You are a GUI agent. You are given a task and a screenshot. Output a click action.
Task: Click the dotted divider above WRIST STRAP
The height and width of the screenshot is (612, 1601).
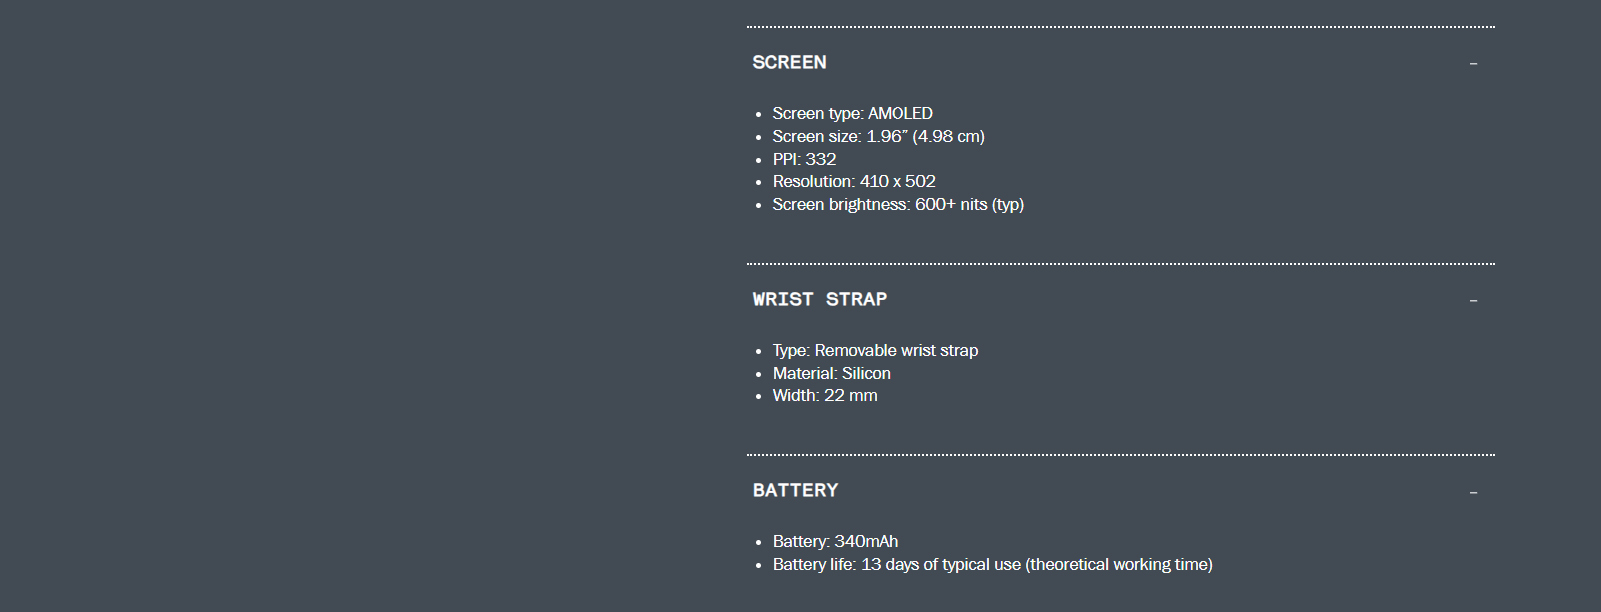pyautogui.click(x=1120, y=264)
